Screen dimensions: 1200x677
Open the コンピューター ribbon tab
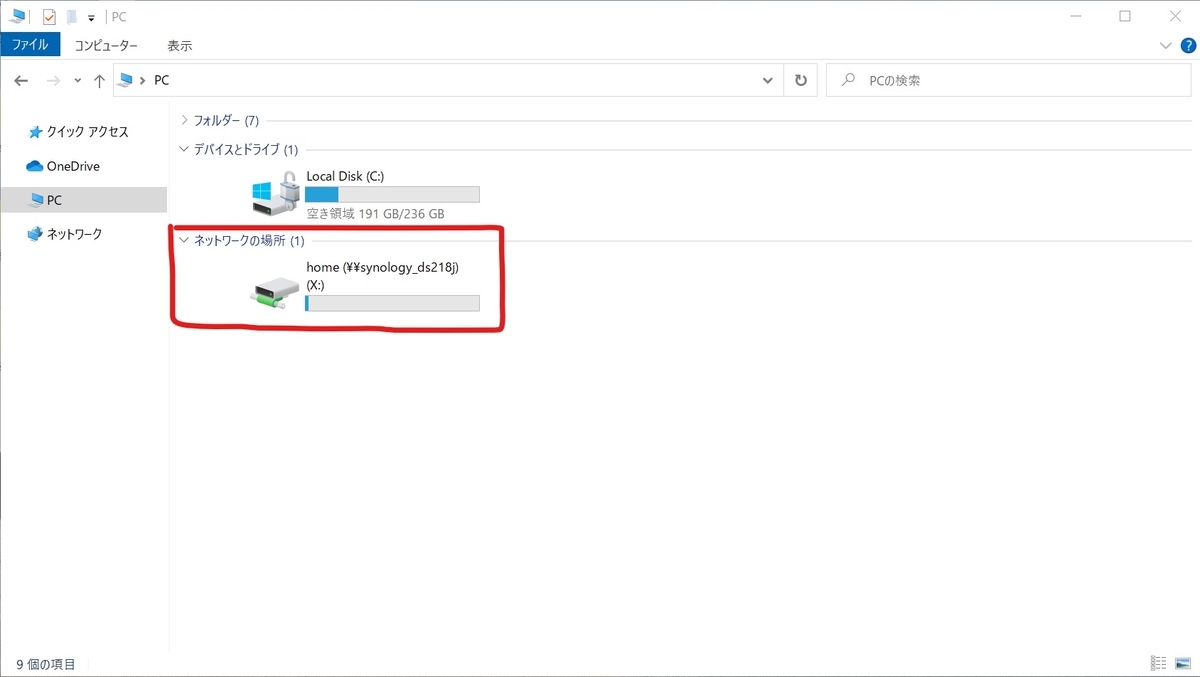[106, 46]
